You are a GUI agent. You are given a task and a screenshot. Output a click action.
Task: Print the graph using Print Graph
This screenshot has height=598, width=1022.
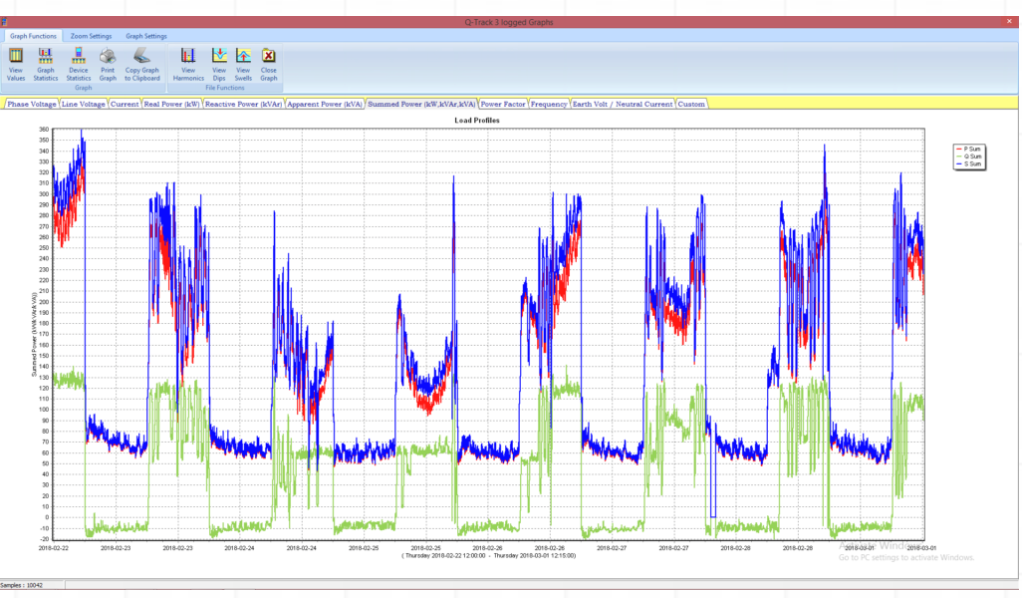coord(108,62)
